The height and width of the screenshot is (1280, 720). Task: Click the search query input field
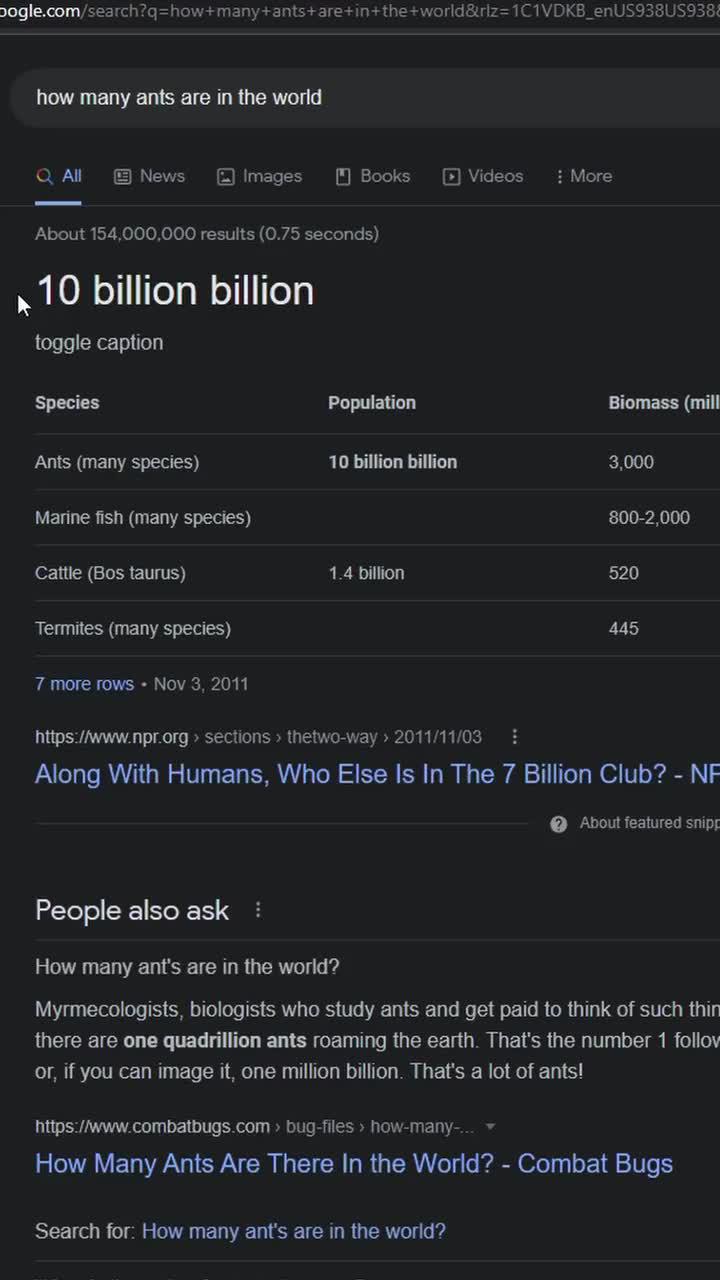tap(300, 97)
